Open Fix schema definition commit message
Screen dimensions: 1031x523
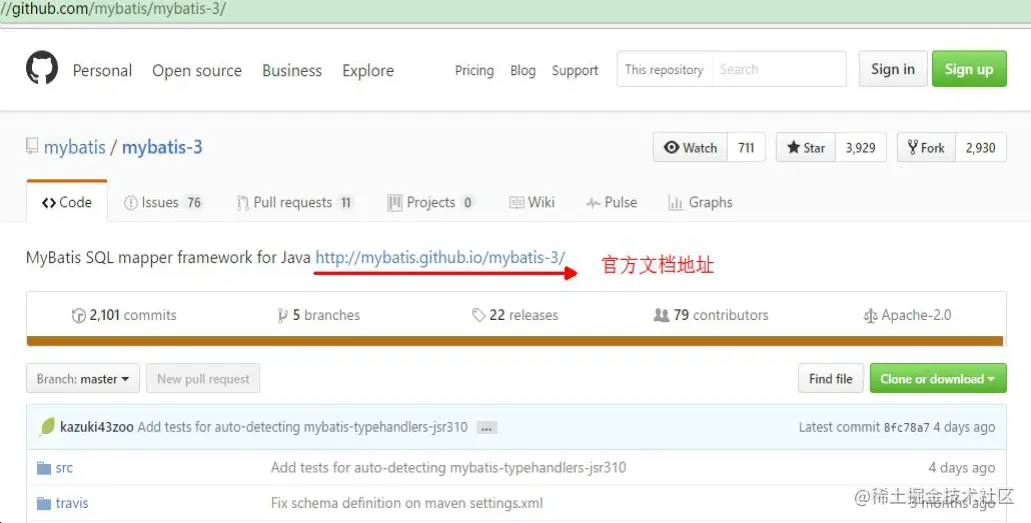tap(407, 503)
